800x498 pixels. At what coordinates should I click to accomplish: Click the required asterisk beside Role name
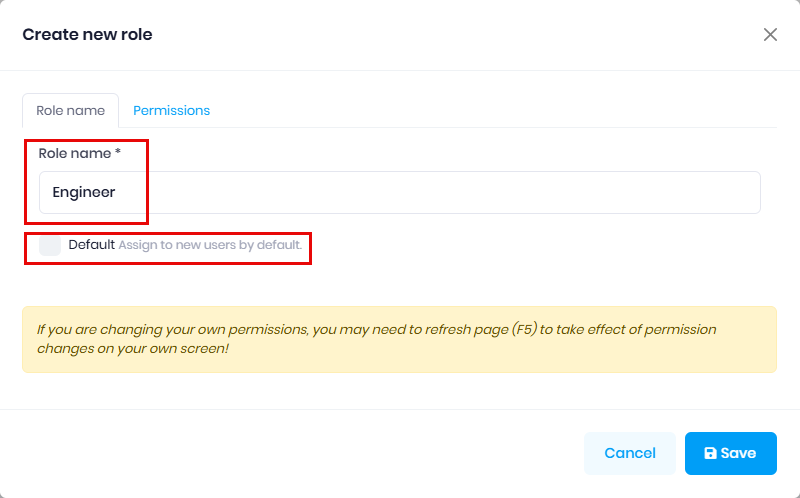click(118, 153)
